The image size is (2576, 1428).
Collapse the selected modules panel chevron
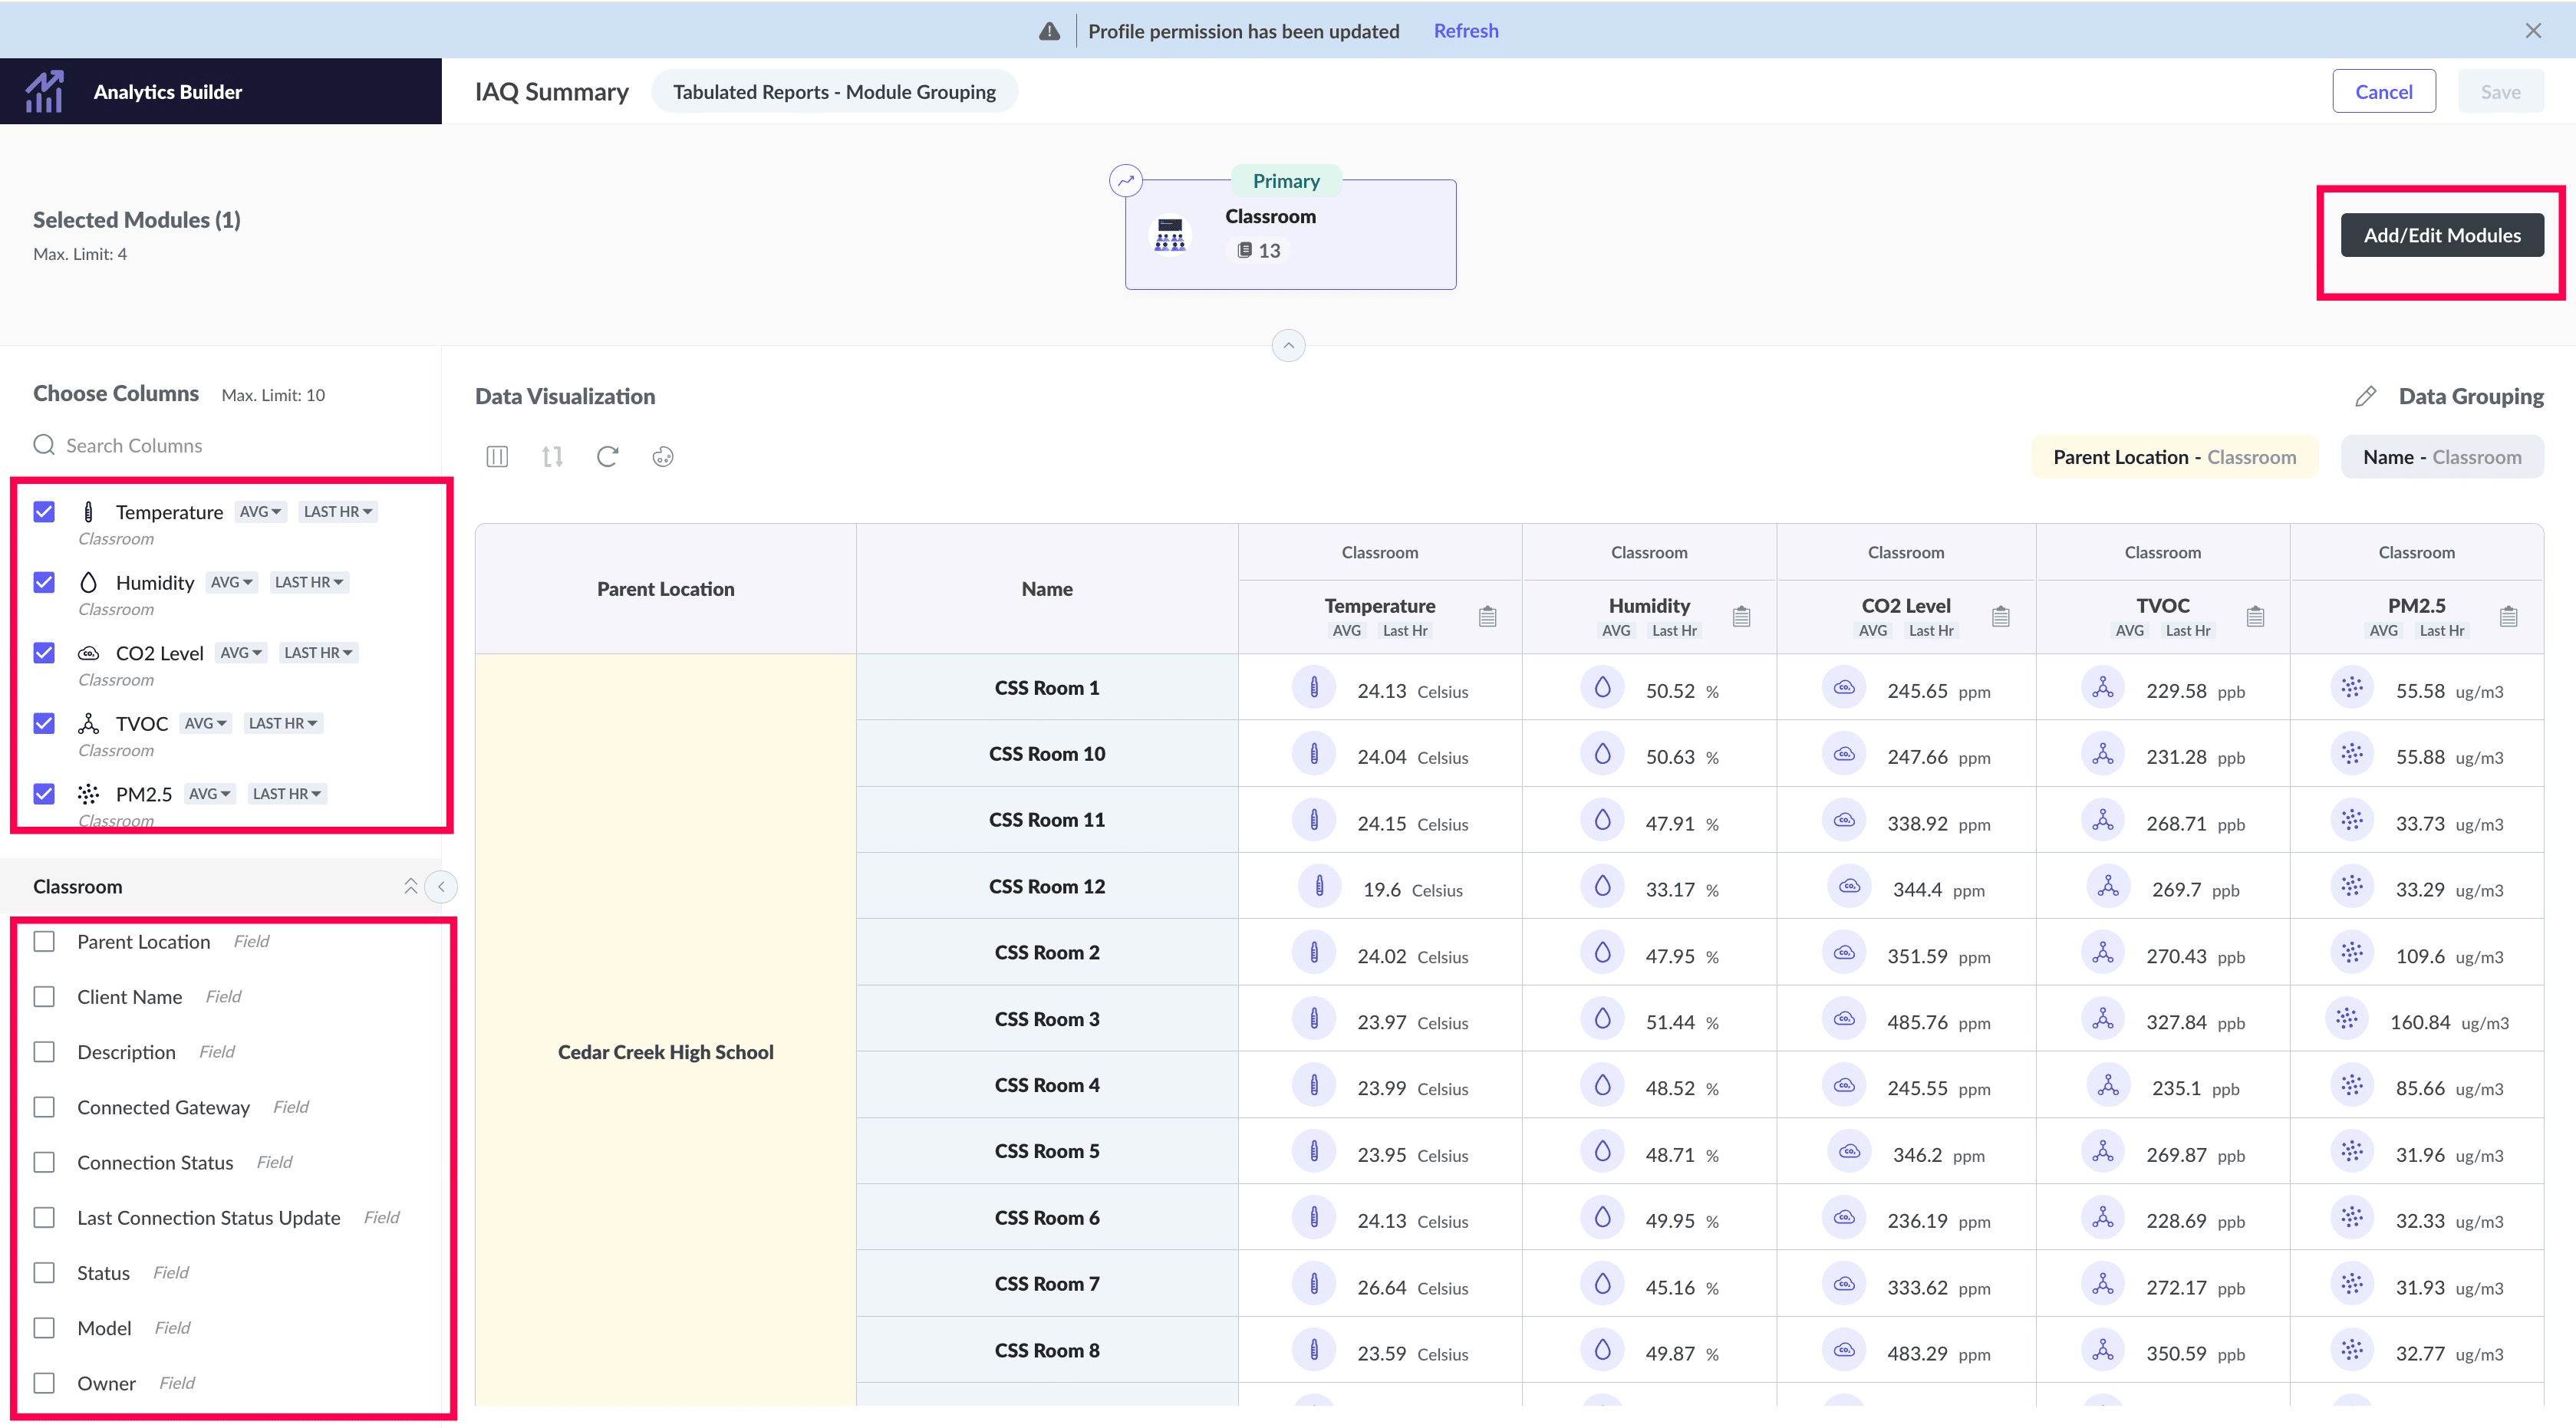(1288, 346)
